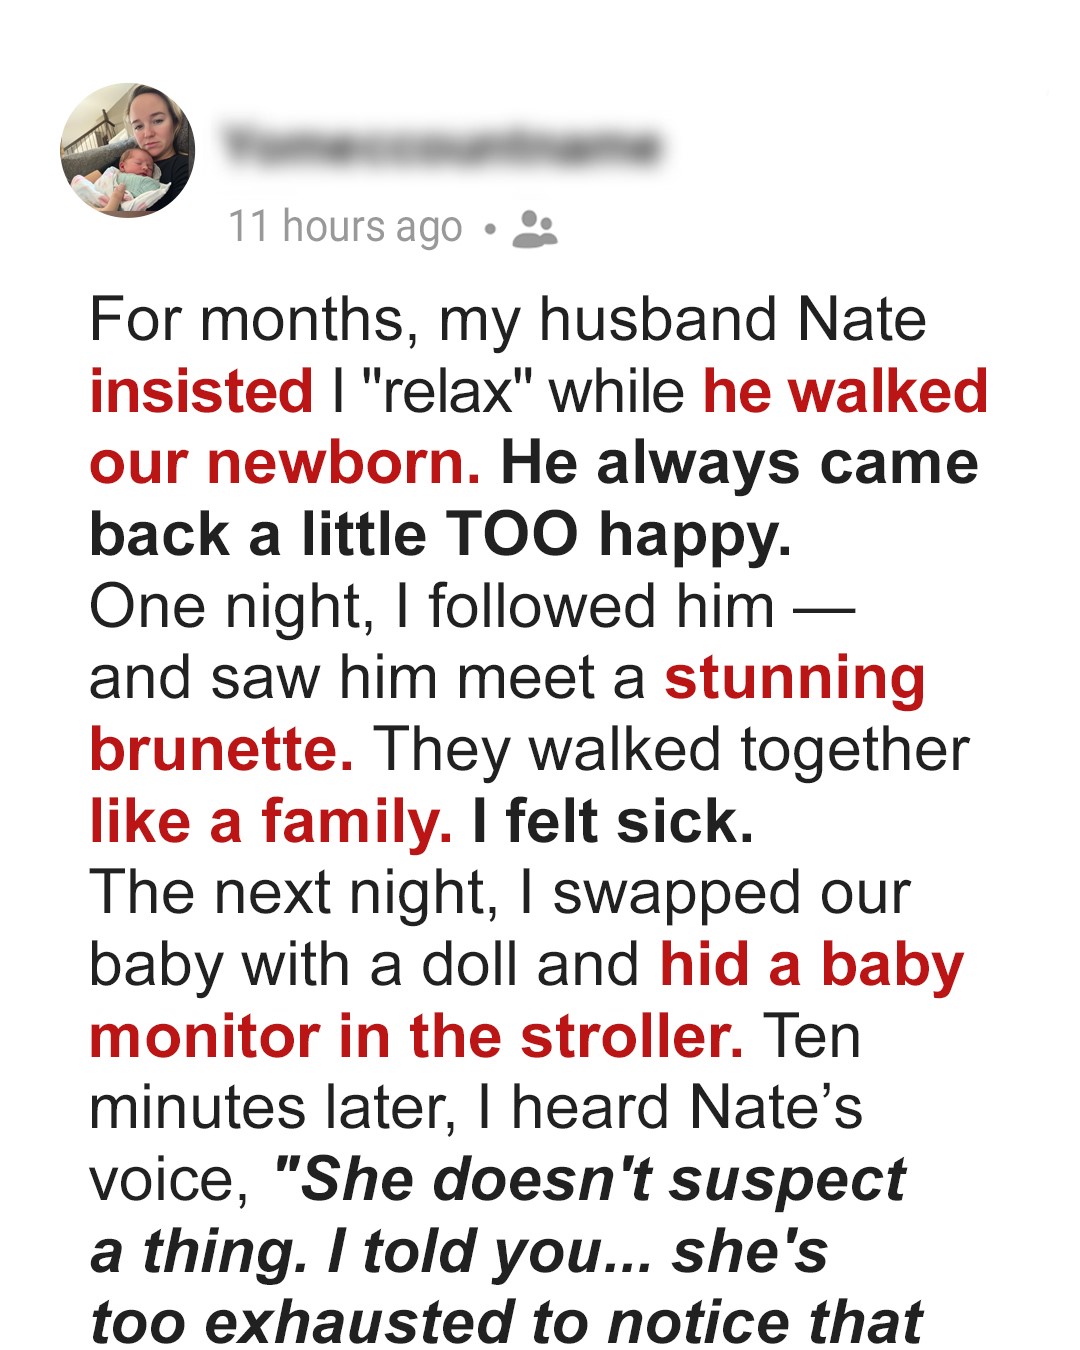
Task: Click the red word "insisted"
Action: point(201,391)
